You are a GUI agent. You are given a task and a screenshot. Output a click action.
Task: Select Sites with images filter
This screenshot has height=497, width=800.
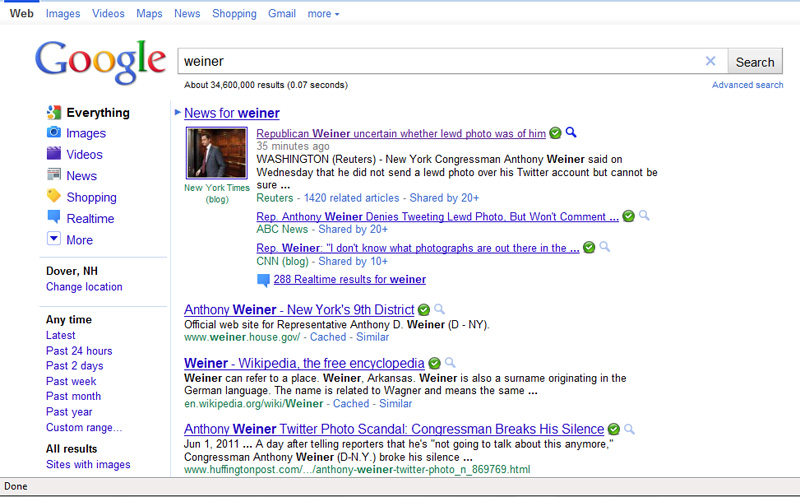pyautogui.click(x=88, y=464)
